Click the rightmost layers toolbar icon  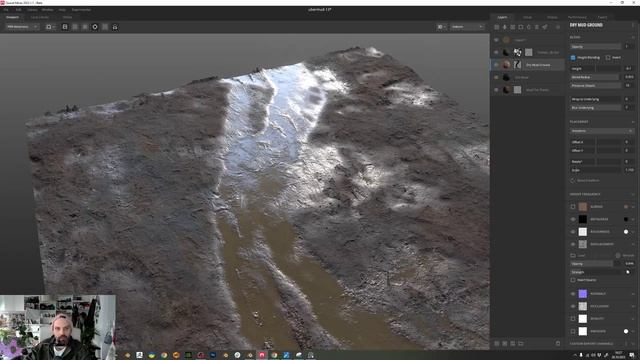[x=558, y=27]
